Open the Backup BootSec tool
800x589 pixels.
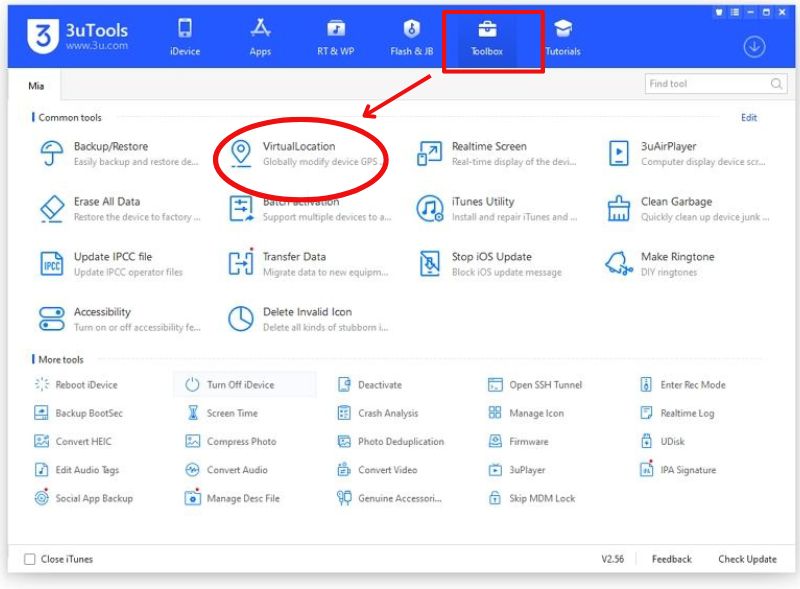[x=79, y=413]
